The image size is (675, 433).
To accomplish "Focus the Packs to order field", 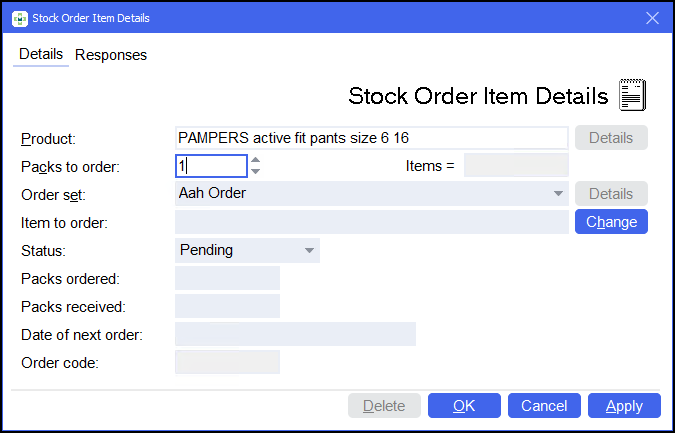I will click(211, 166).
